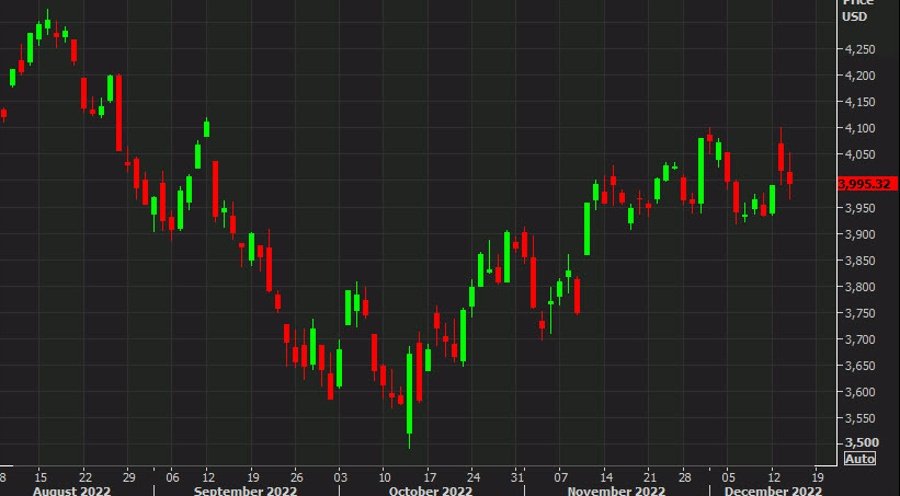The width and height of the screenshot is (900, 496).
Task: Click the 4,050 price axis label
Action: pos(860,155)
